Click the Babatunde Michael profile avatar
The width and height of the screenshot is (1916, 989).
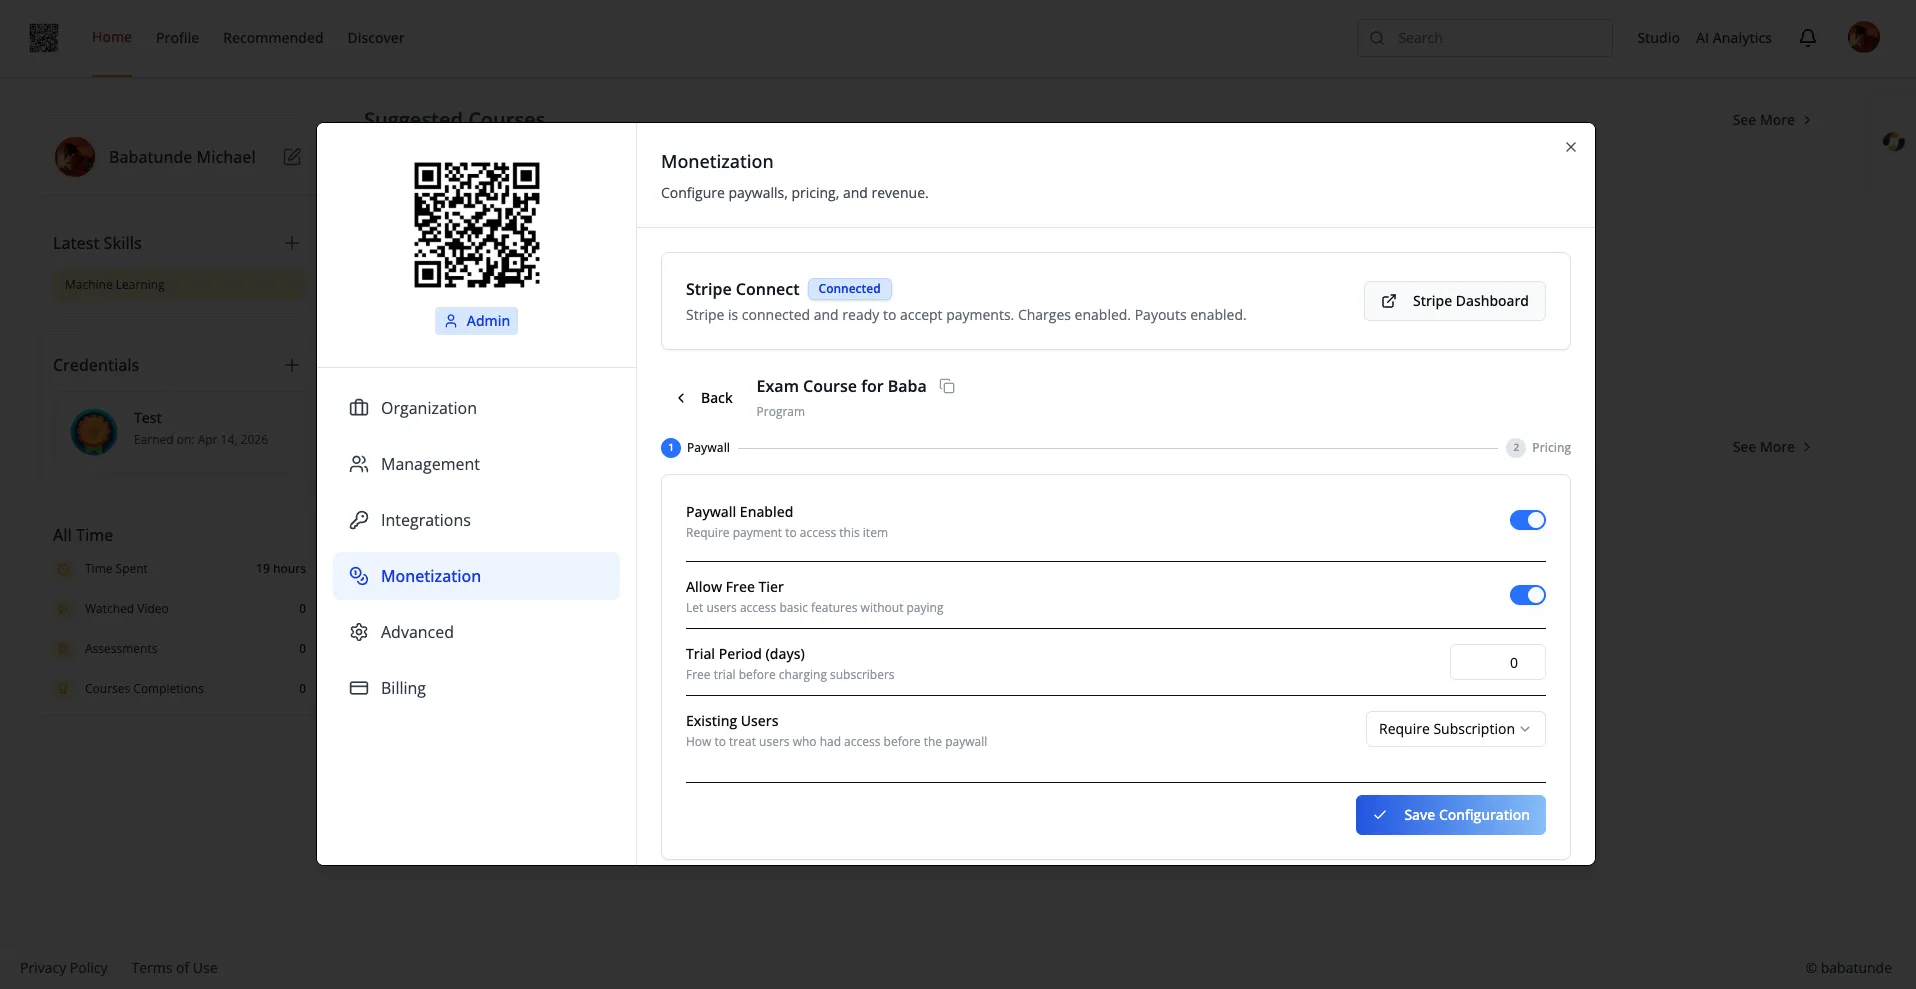75,157
